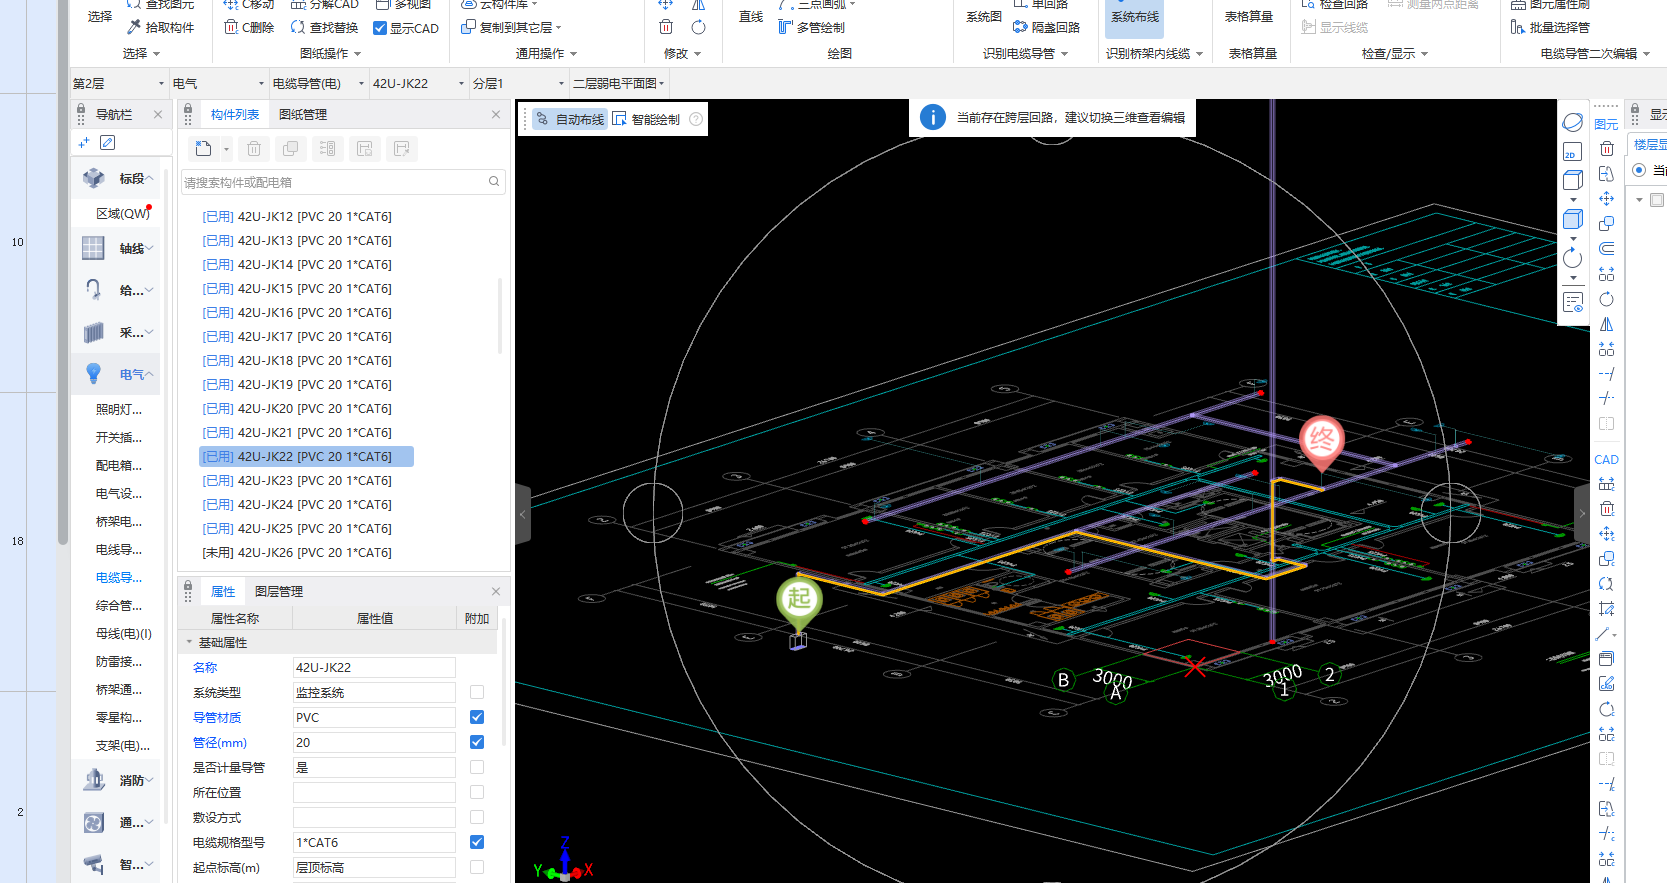Viewport: 1667px width, 883px height.
Task: Click the new component icon
Action: 204,149
